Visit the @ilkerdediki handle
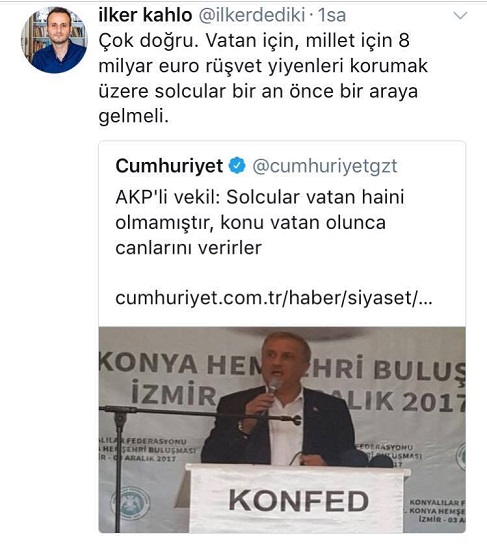The width and height of the screenshot is (487, 546). click(252, 15)
